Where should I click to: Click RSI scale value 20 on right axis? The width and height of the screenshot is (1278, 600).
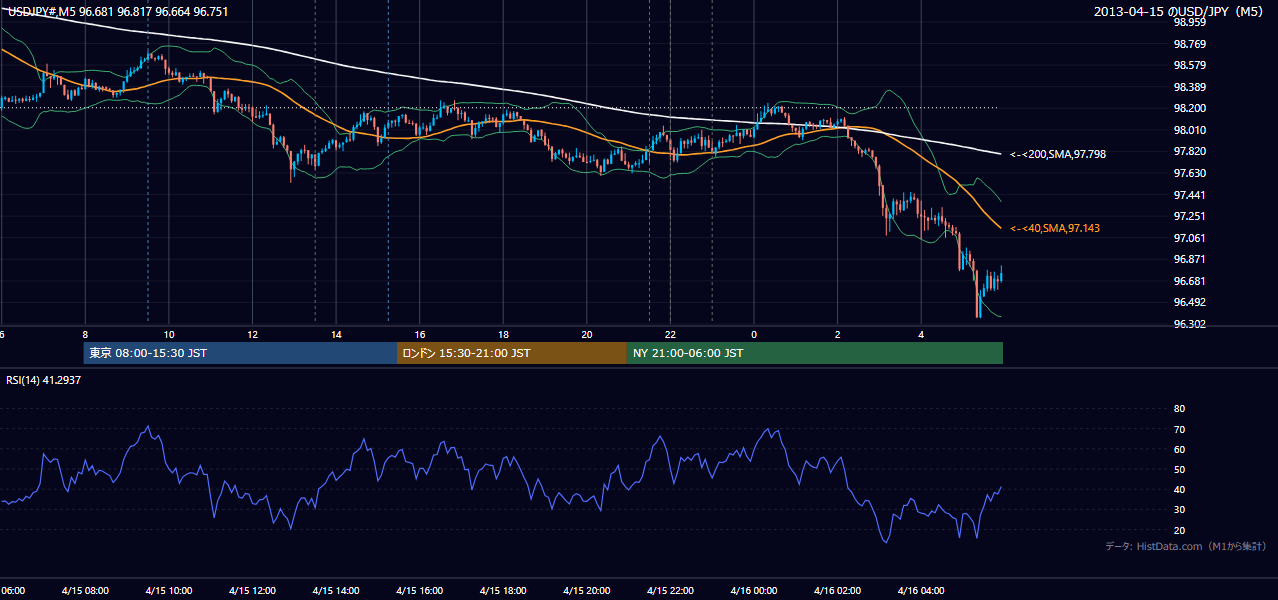[x=1179, y=530]
